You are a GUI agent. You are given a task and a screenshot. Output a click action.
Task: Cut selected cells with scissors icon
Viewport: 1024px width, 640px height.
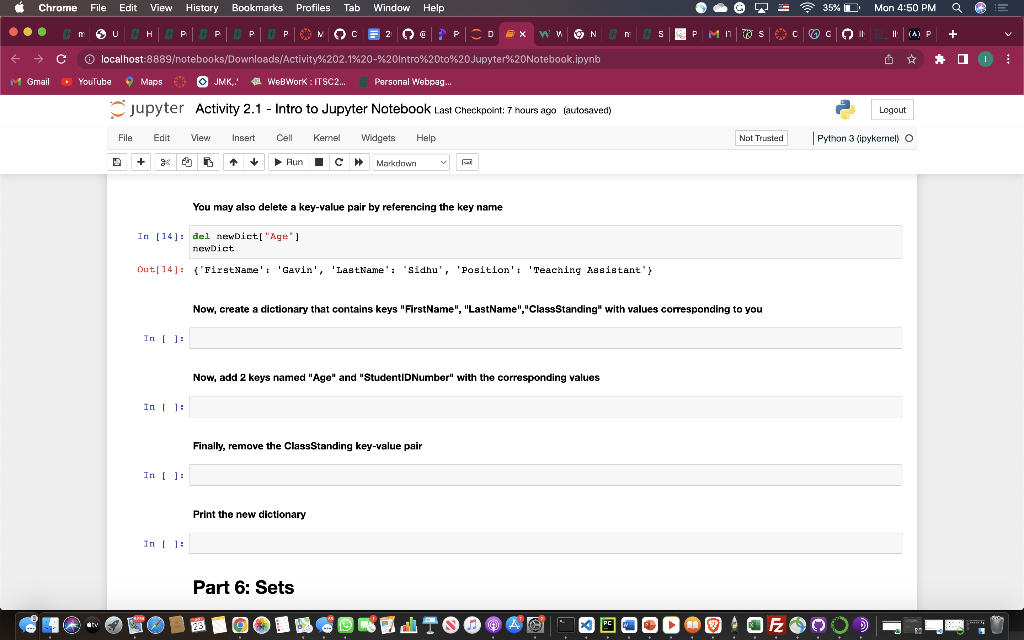tap(165, 162)
